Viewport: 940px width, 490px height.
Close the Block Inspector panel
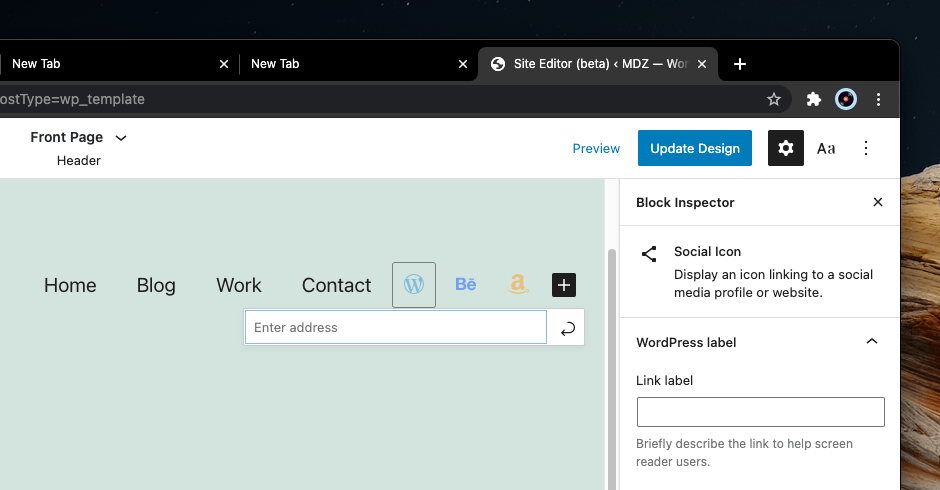878,202
